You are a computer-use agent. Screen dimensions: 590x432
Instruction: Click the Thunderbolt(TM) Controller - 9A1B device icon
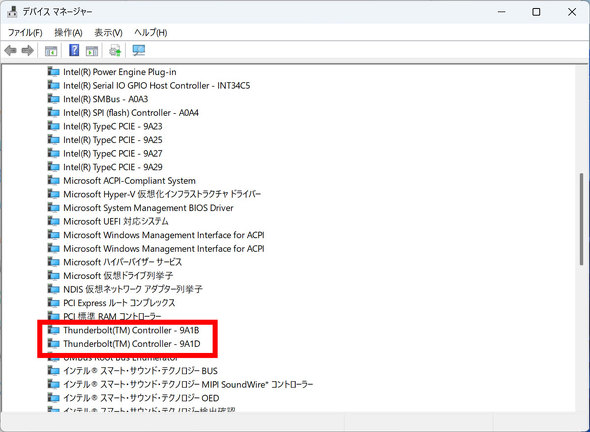(x=53, y=330)
